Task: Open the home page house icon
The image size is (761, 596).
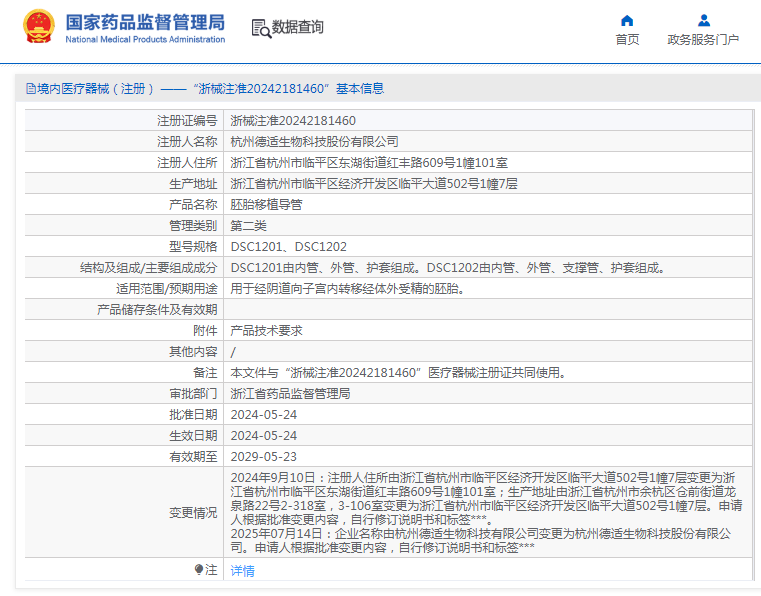Action: [627, 21]
